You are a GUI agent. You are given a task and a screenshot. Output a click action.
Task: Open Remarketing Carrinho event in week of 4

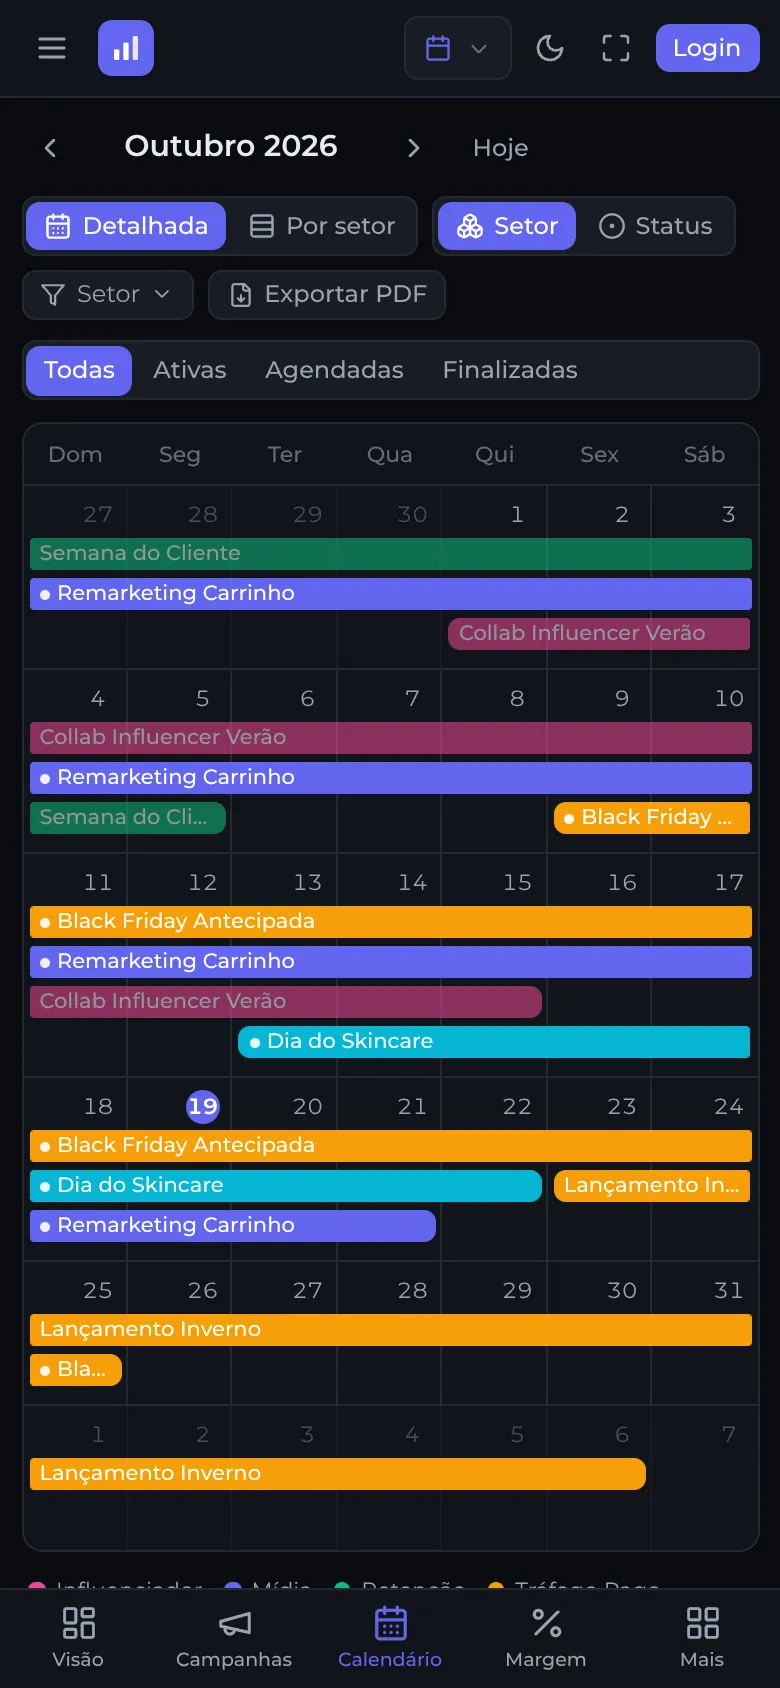coord(391,777)
